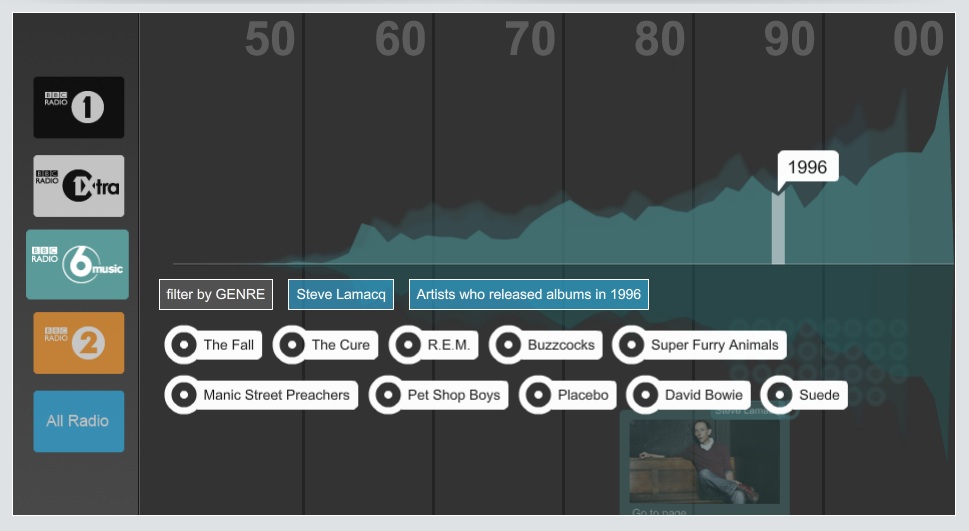Select the Pet Shop Boys tag

tap(453, 395)
